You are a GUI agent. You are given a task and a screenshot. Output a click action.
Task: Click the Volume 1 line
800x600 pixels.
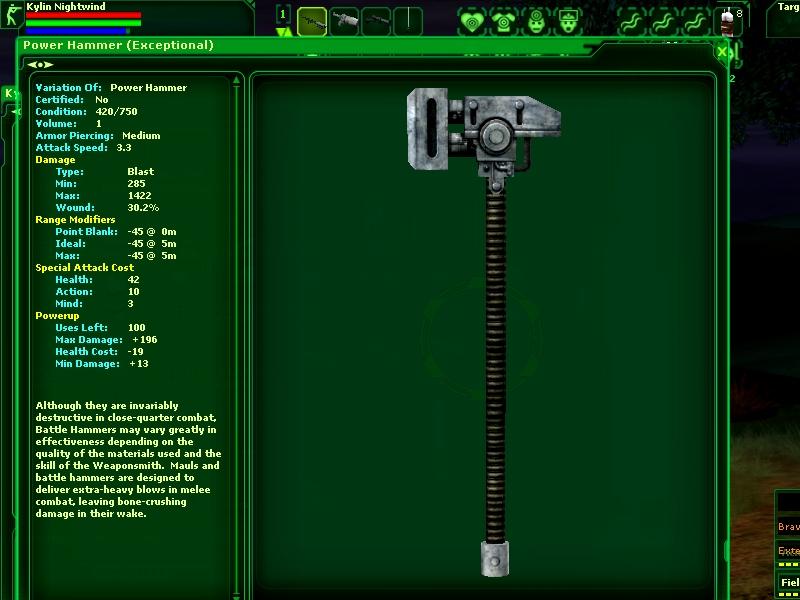pyautogui.click(x=68, y=123)
